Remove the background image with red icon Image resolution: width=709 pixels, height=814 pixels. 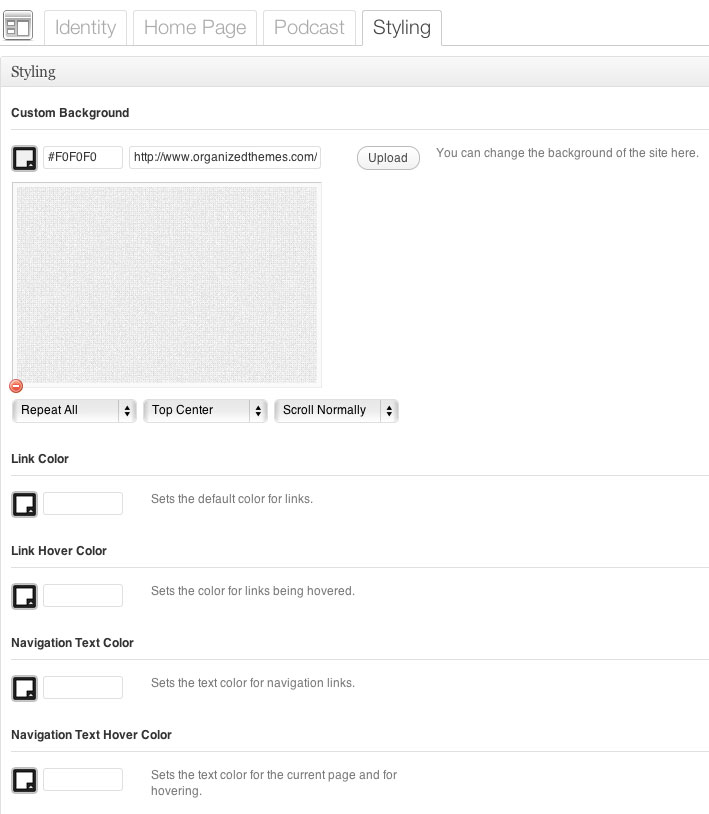point(16,386)
